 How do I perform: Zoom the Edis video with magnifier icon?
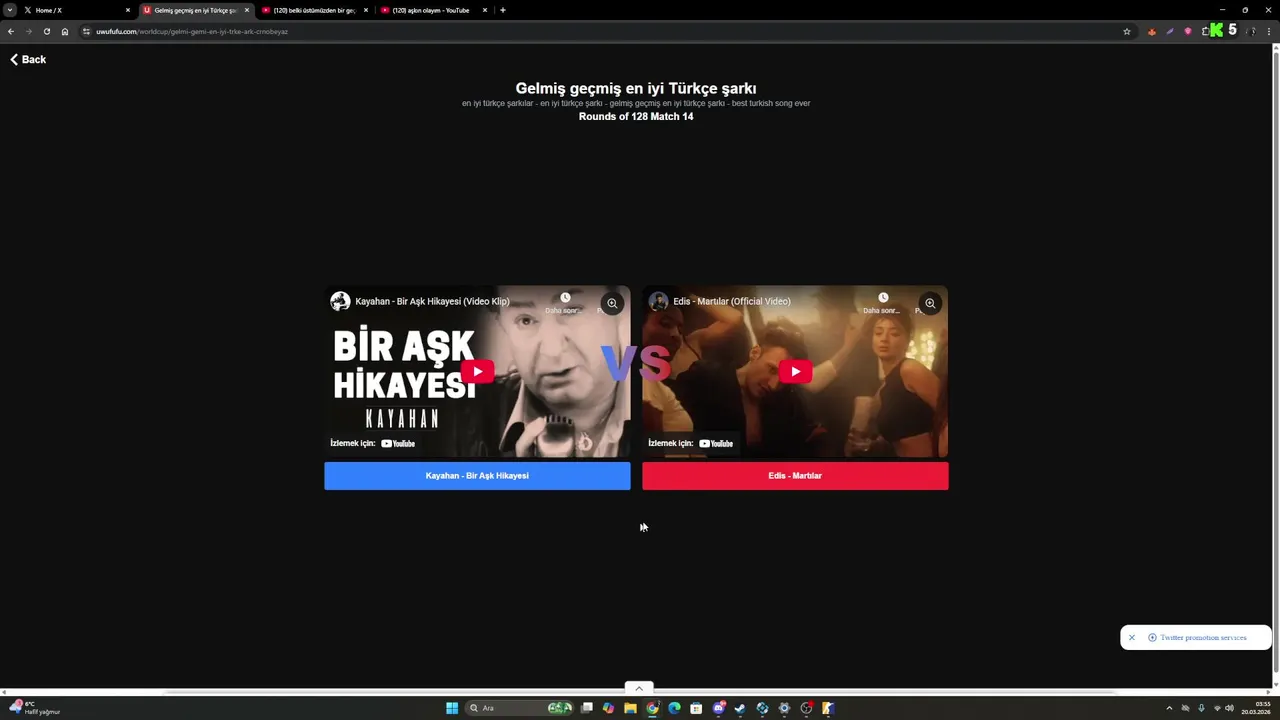point(930,303)
